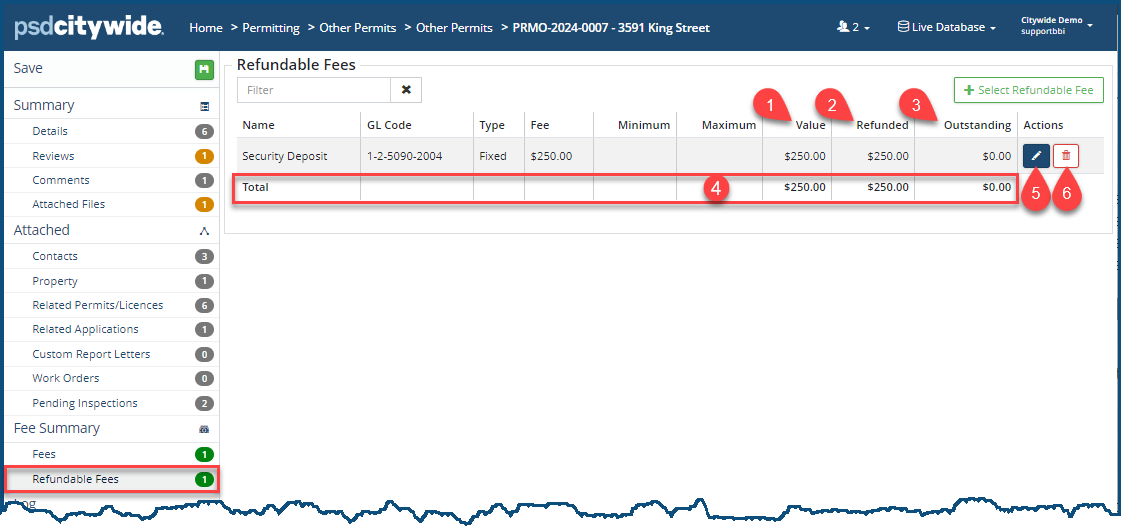Viewport: 1121px width, 531px height.
Task: Collapse the Attached section icon
Action: tap(204, 231)
